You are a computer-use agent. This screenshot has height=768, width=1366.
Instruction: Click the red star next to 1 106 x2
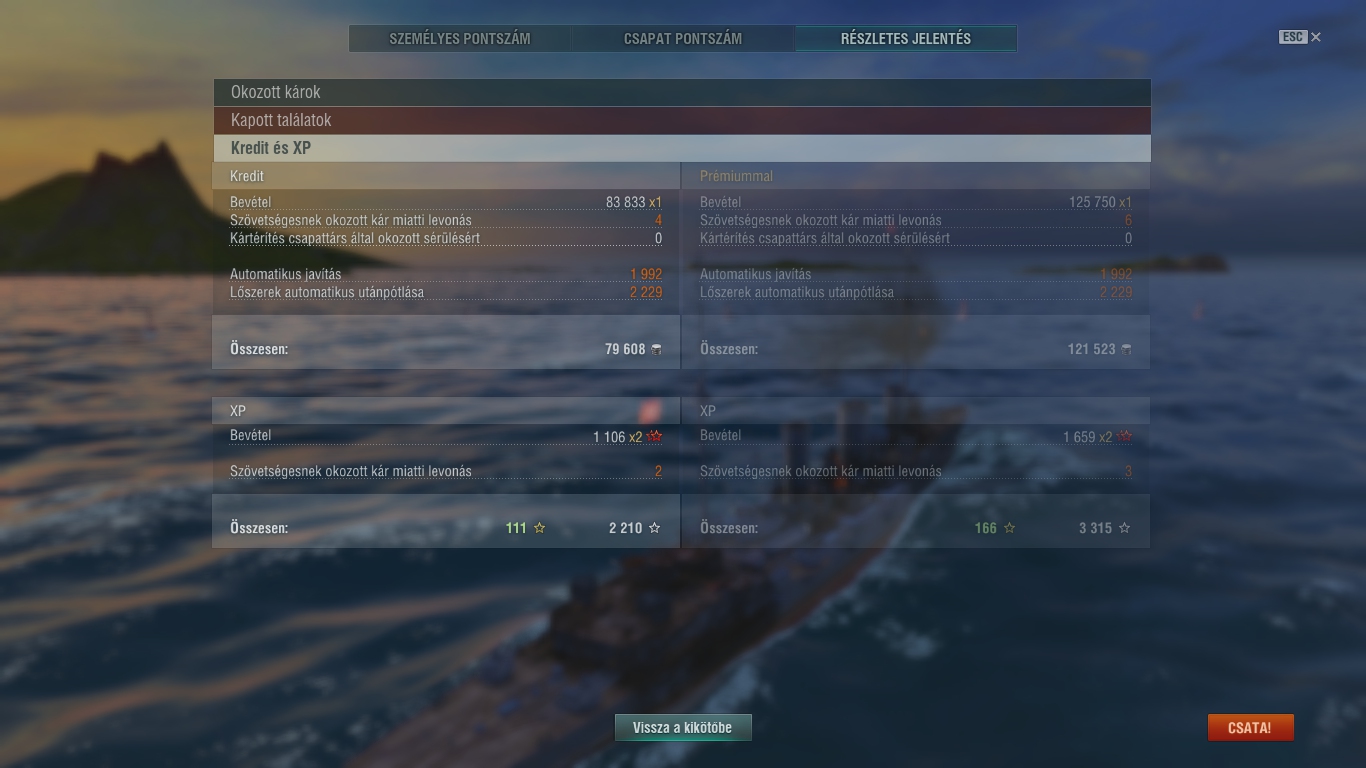(x=655, y=437)
